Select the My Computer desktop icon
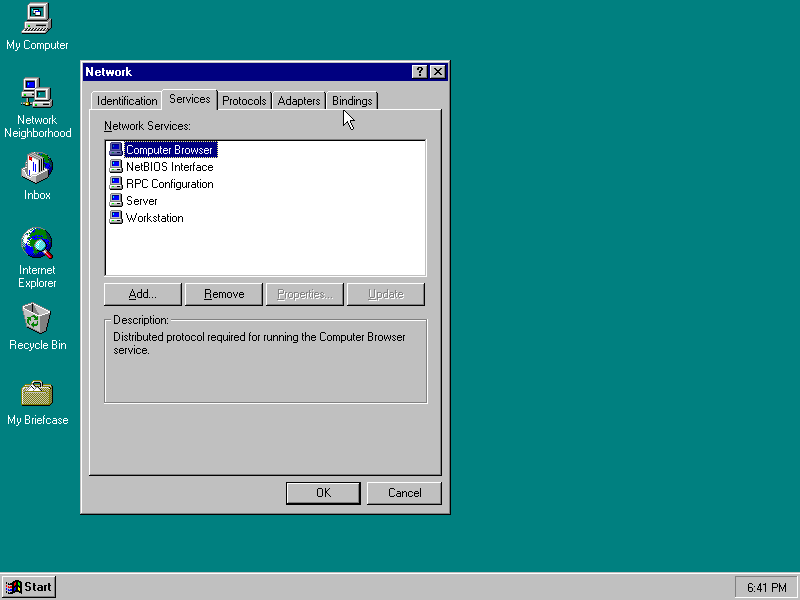800x600 pixels. point(37,27)
